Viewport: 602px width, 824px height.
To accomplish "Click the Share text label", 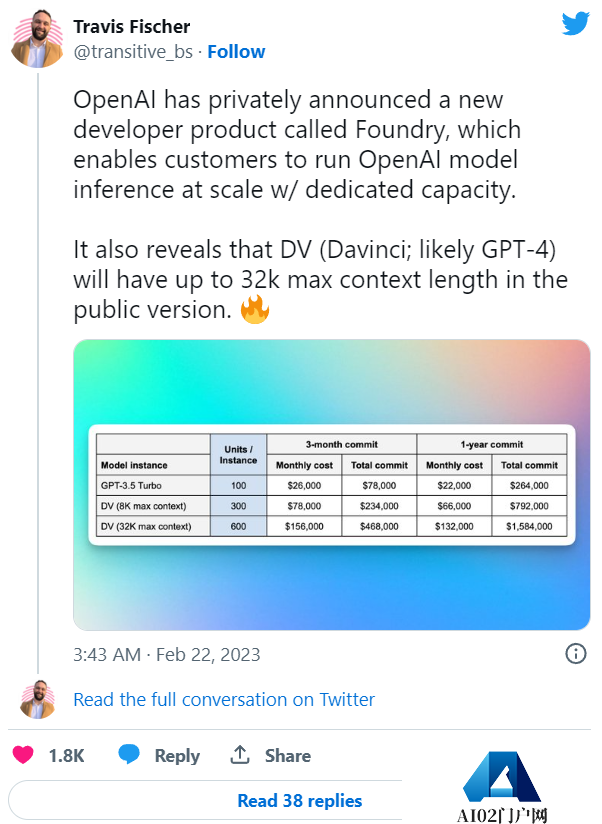I will tap(288, 756).
